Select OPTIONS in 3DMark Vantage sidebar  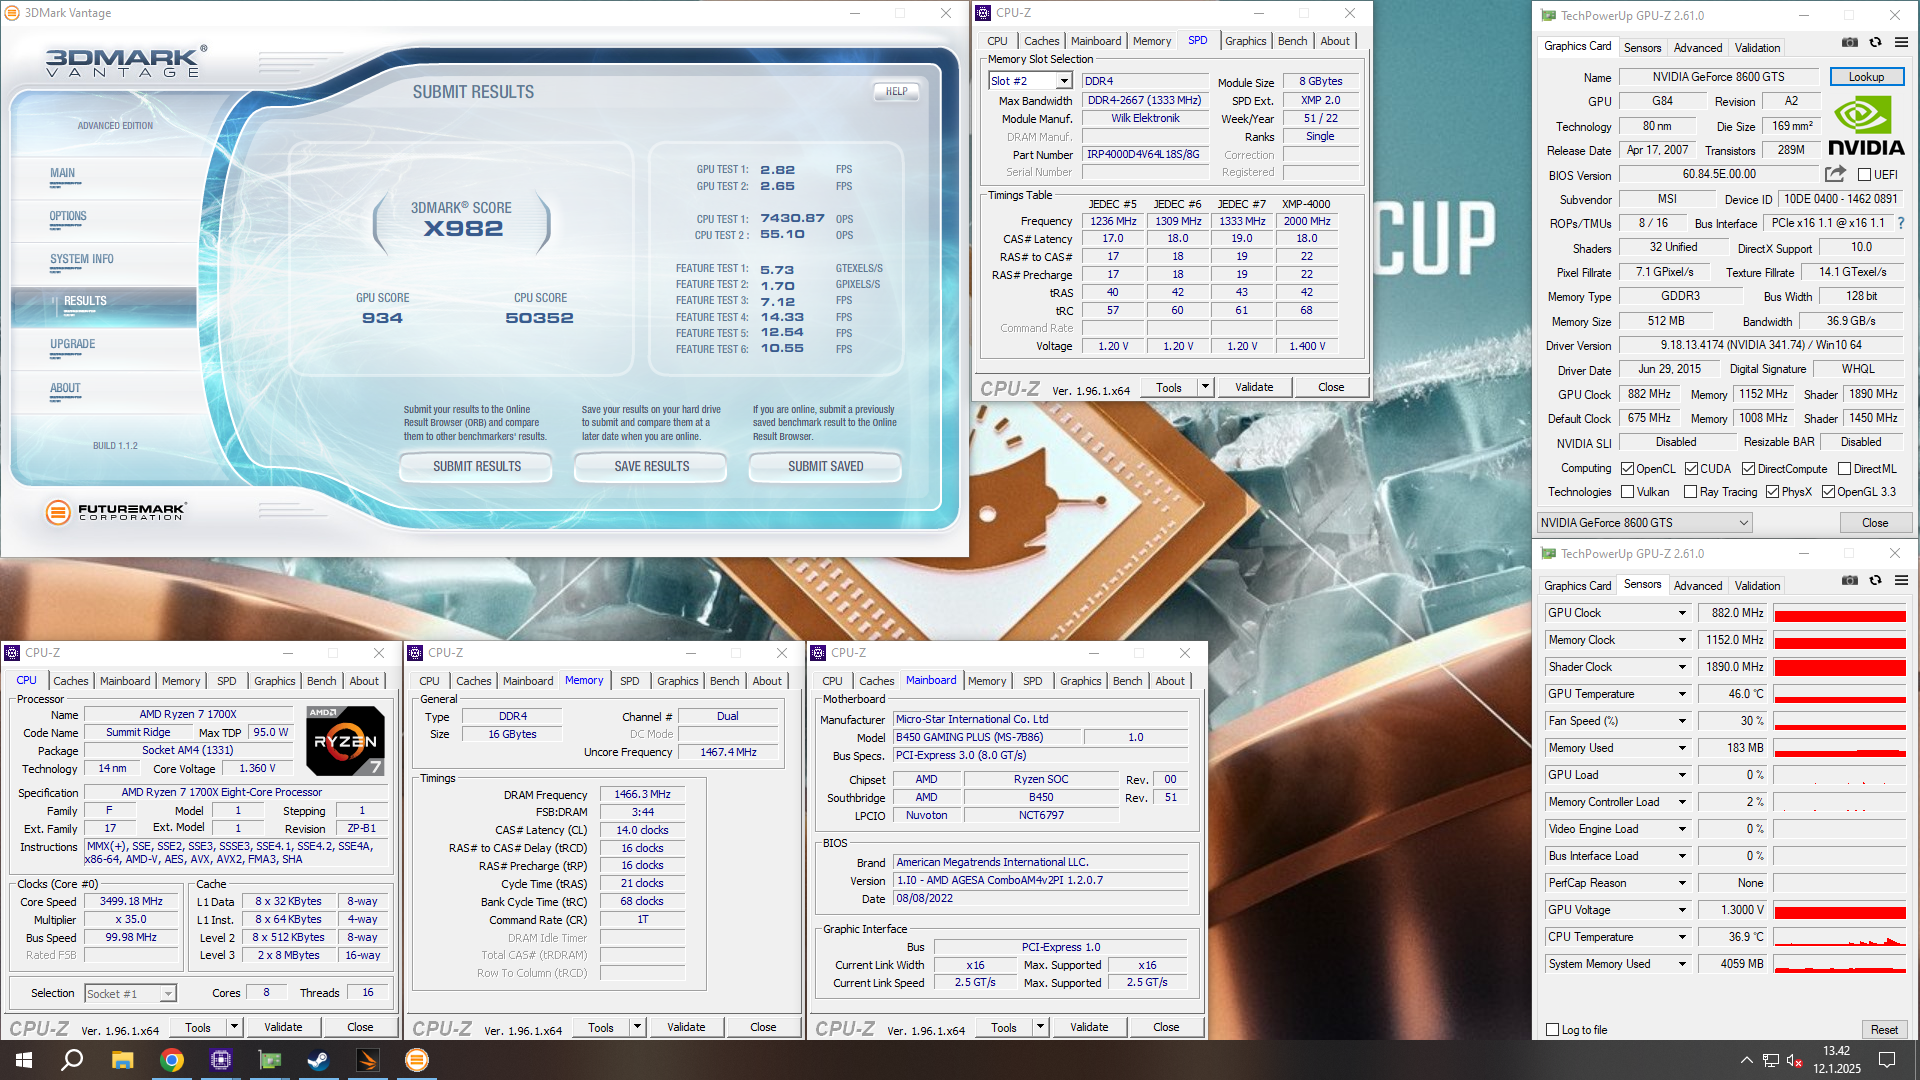pyautogui.click(x=68, y=216)
